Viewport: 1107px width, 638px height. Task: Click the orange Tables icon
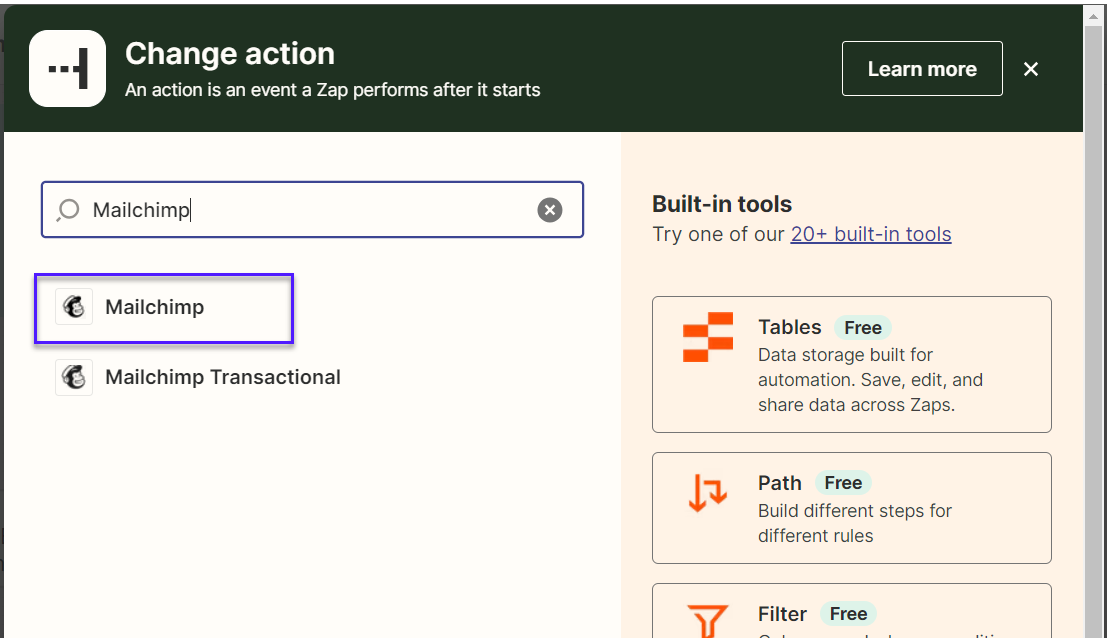(x=707, y=337)
